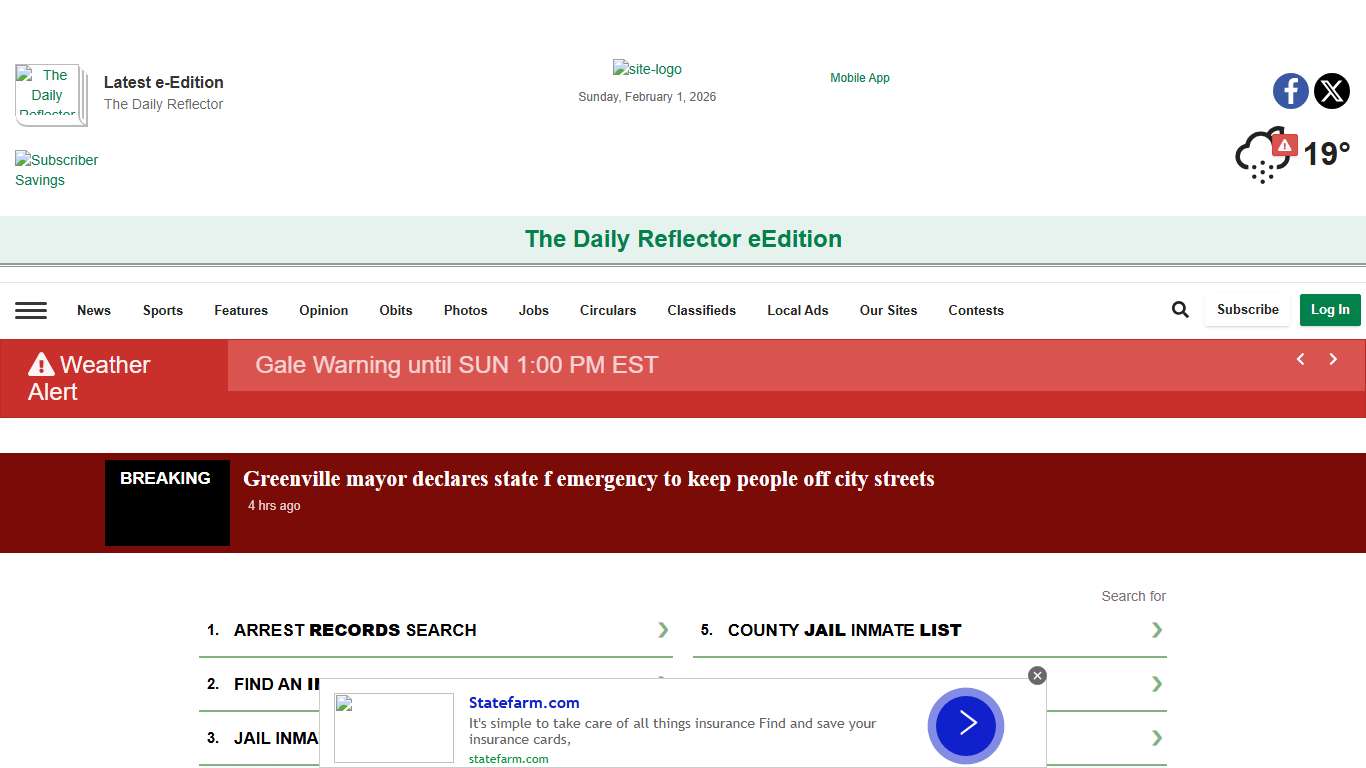
Task: Expand Arrest Records Search result arrow
Action: [x=662, y=630]
